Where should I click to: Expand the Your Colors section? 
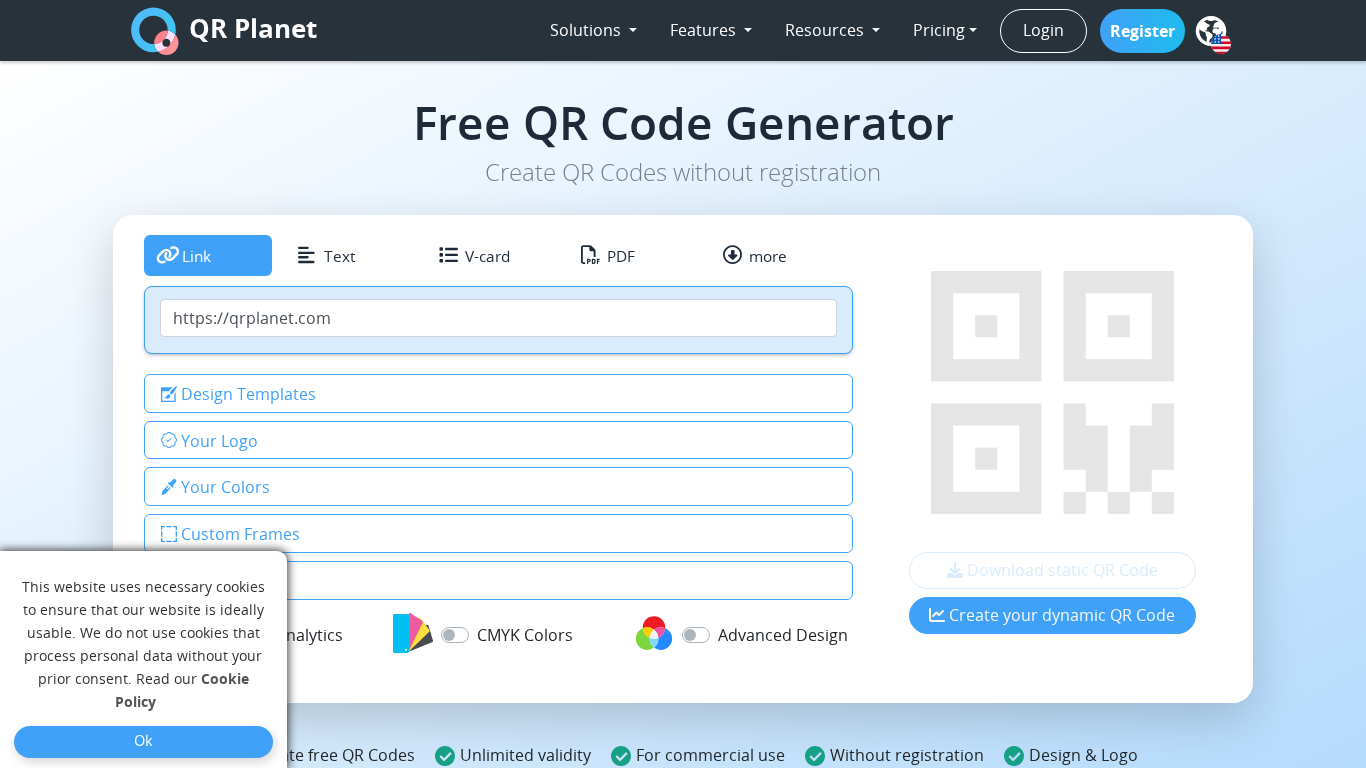(x=498, y=487)
